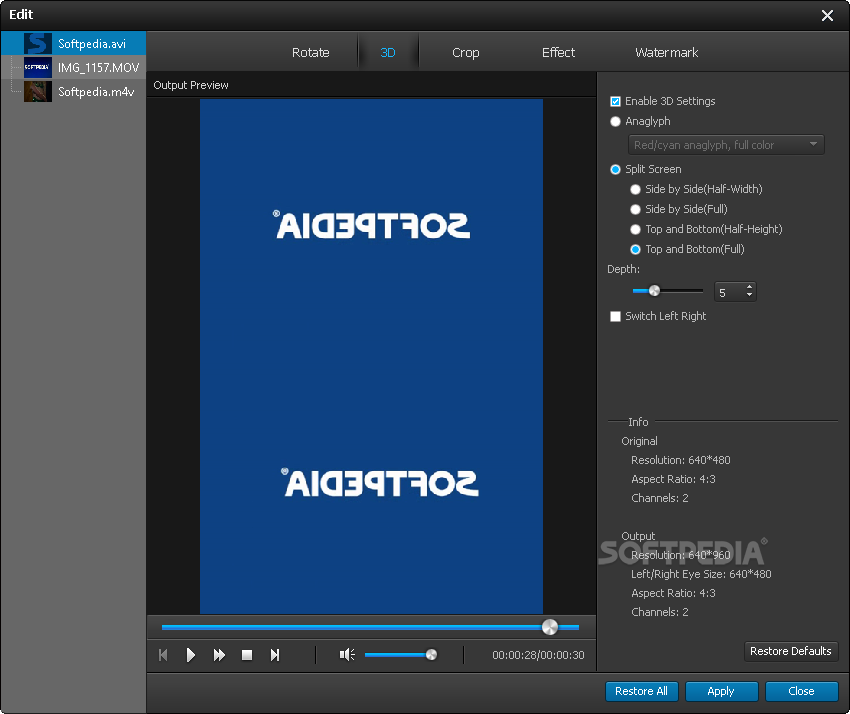Select the Softpedia.avi file name
850x714 pixels.
(92, 44)
